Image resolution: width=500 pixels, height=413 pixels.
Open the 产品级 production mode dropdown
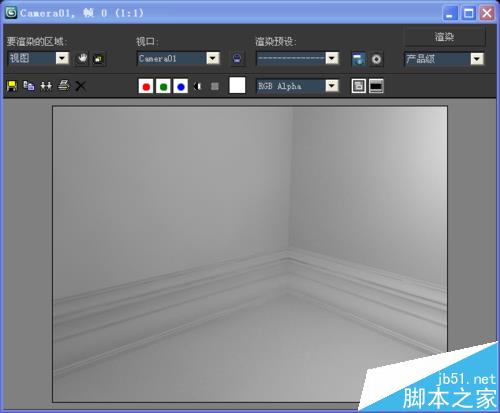(444, 59)
